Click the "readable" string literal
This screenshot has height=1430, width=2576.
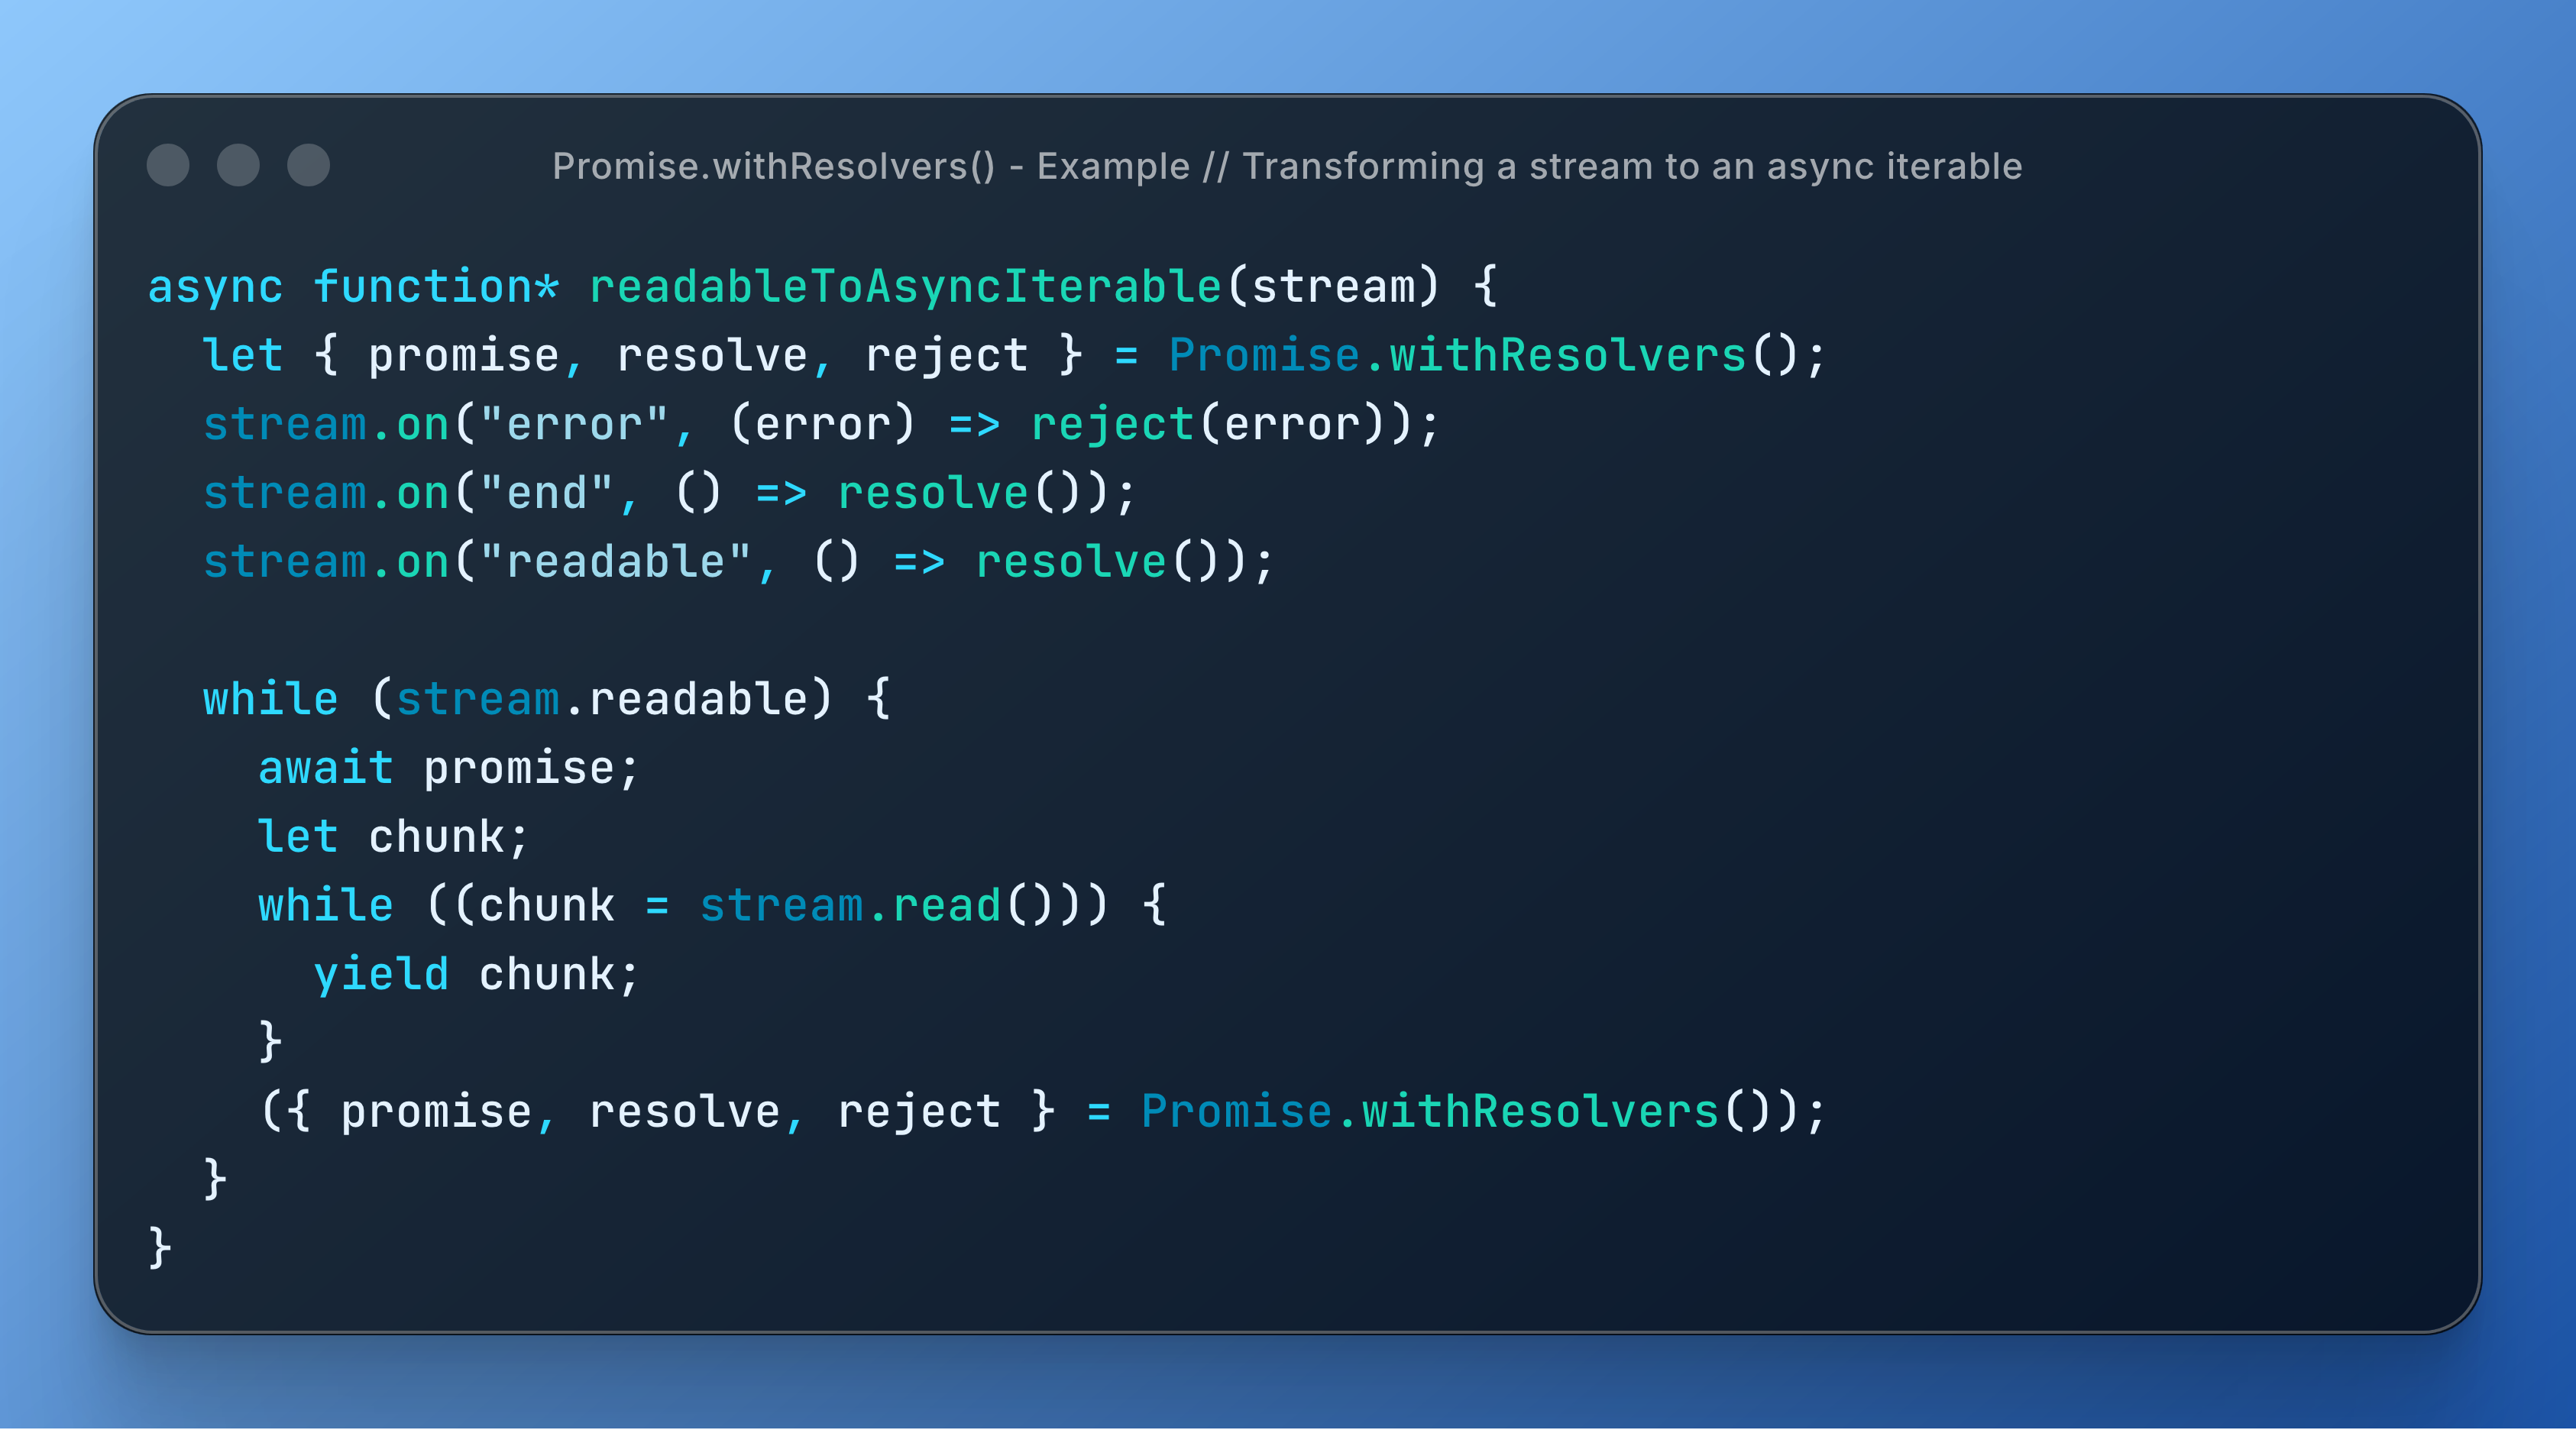click(615, 561)
